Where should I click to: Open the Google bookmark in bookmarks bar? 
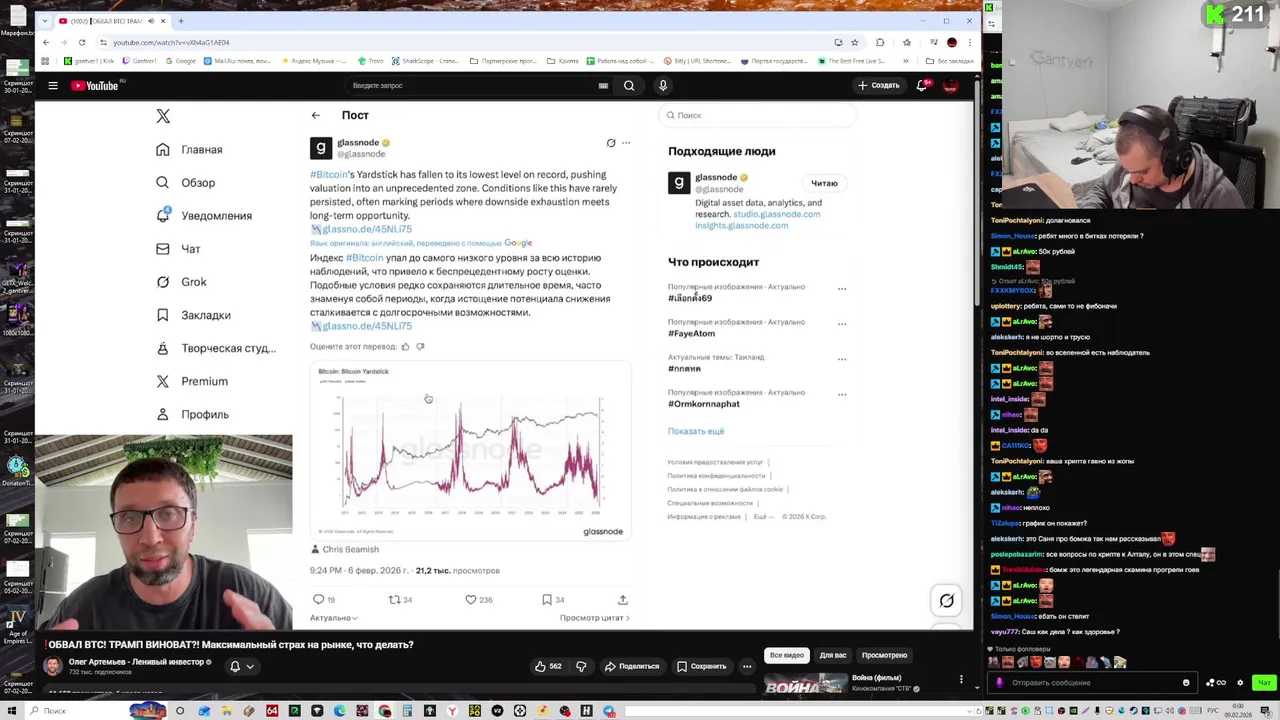(180, 61)
